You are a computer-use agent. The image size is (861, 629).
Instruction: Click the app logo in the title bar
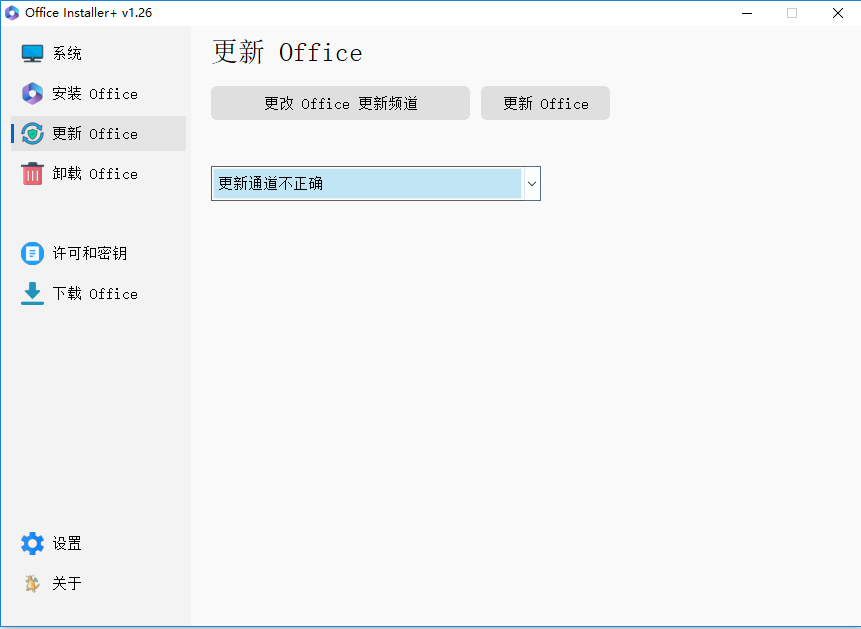(13, 13)
